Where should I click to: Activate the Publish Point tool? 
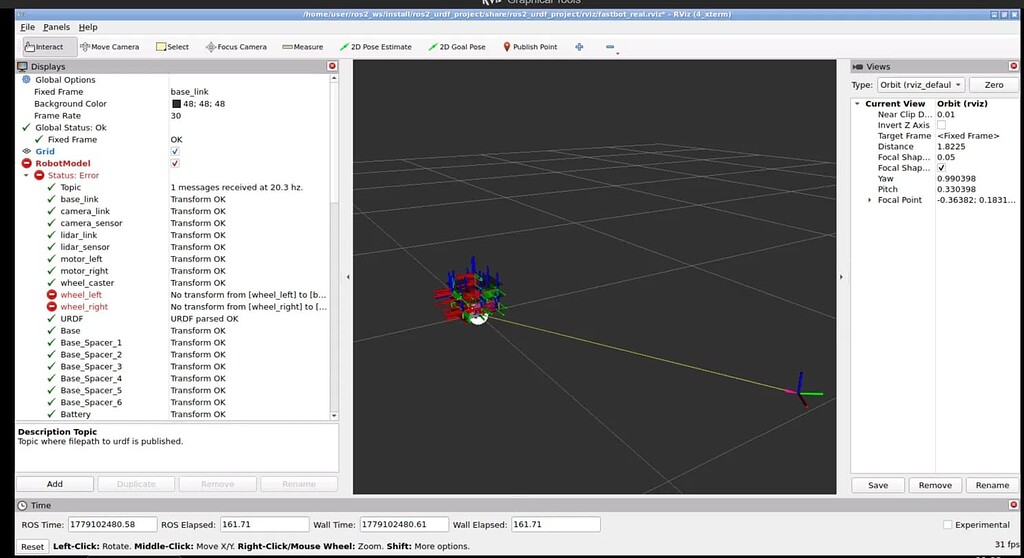(530, 47)
